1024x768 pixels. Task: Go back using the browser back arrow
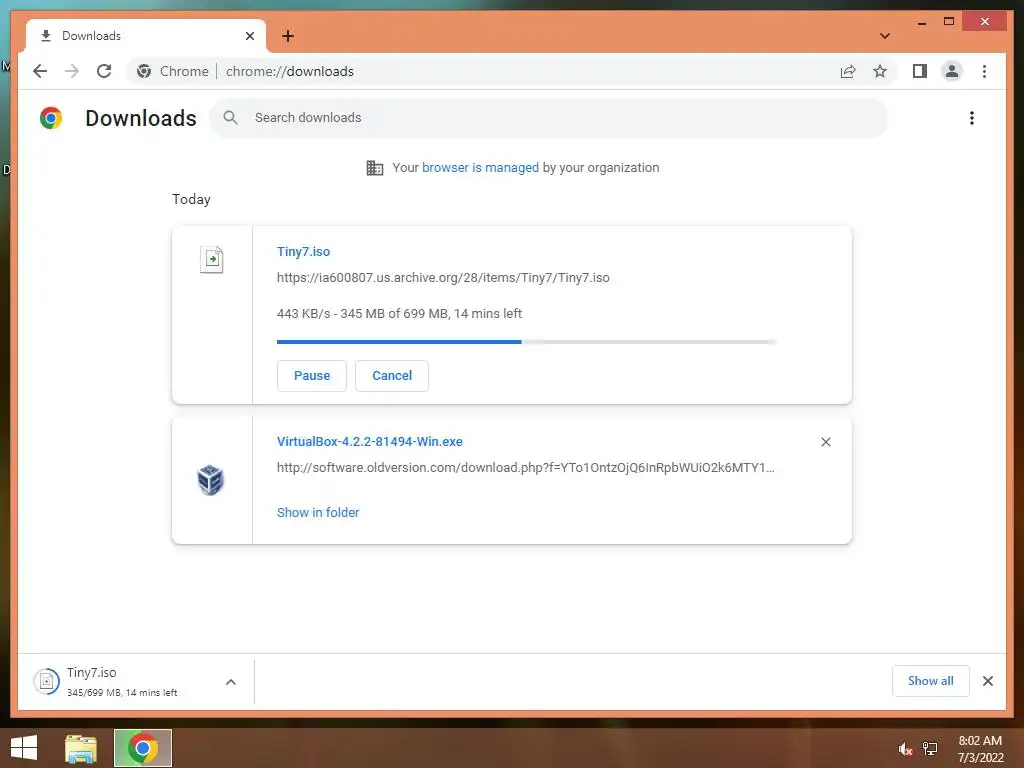(40, 71)
